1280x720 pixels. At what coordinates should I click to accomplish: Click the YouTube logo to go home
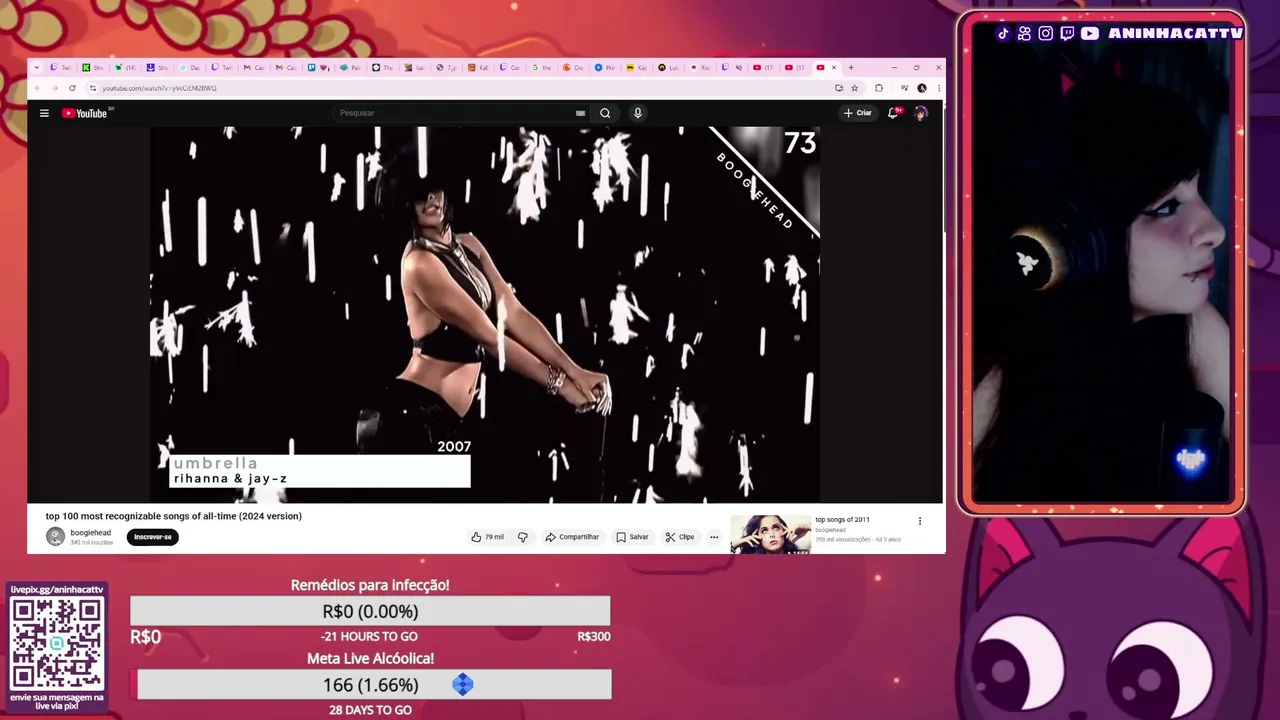pyautogui.click(x=85, y=113)
